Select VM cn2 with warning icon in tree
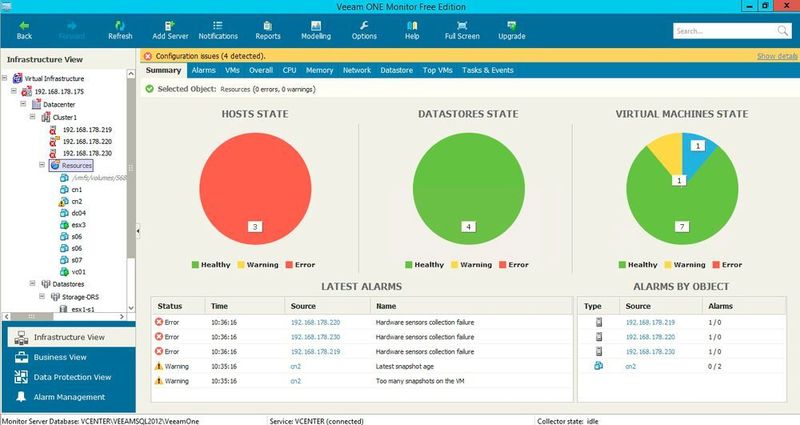 pyautogui.click(x=77, y=201)
